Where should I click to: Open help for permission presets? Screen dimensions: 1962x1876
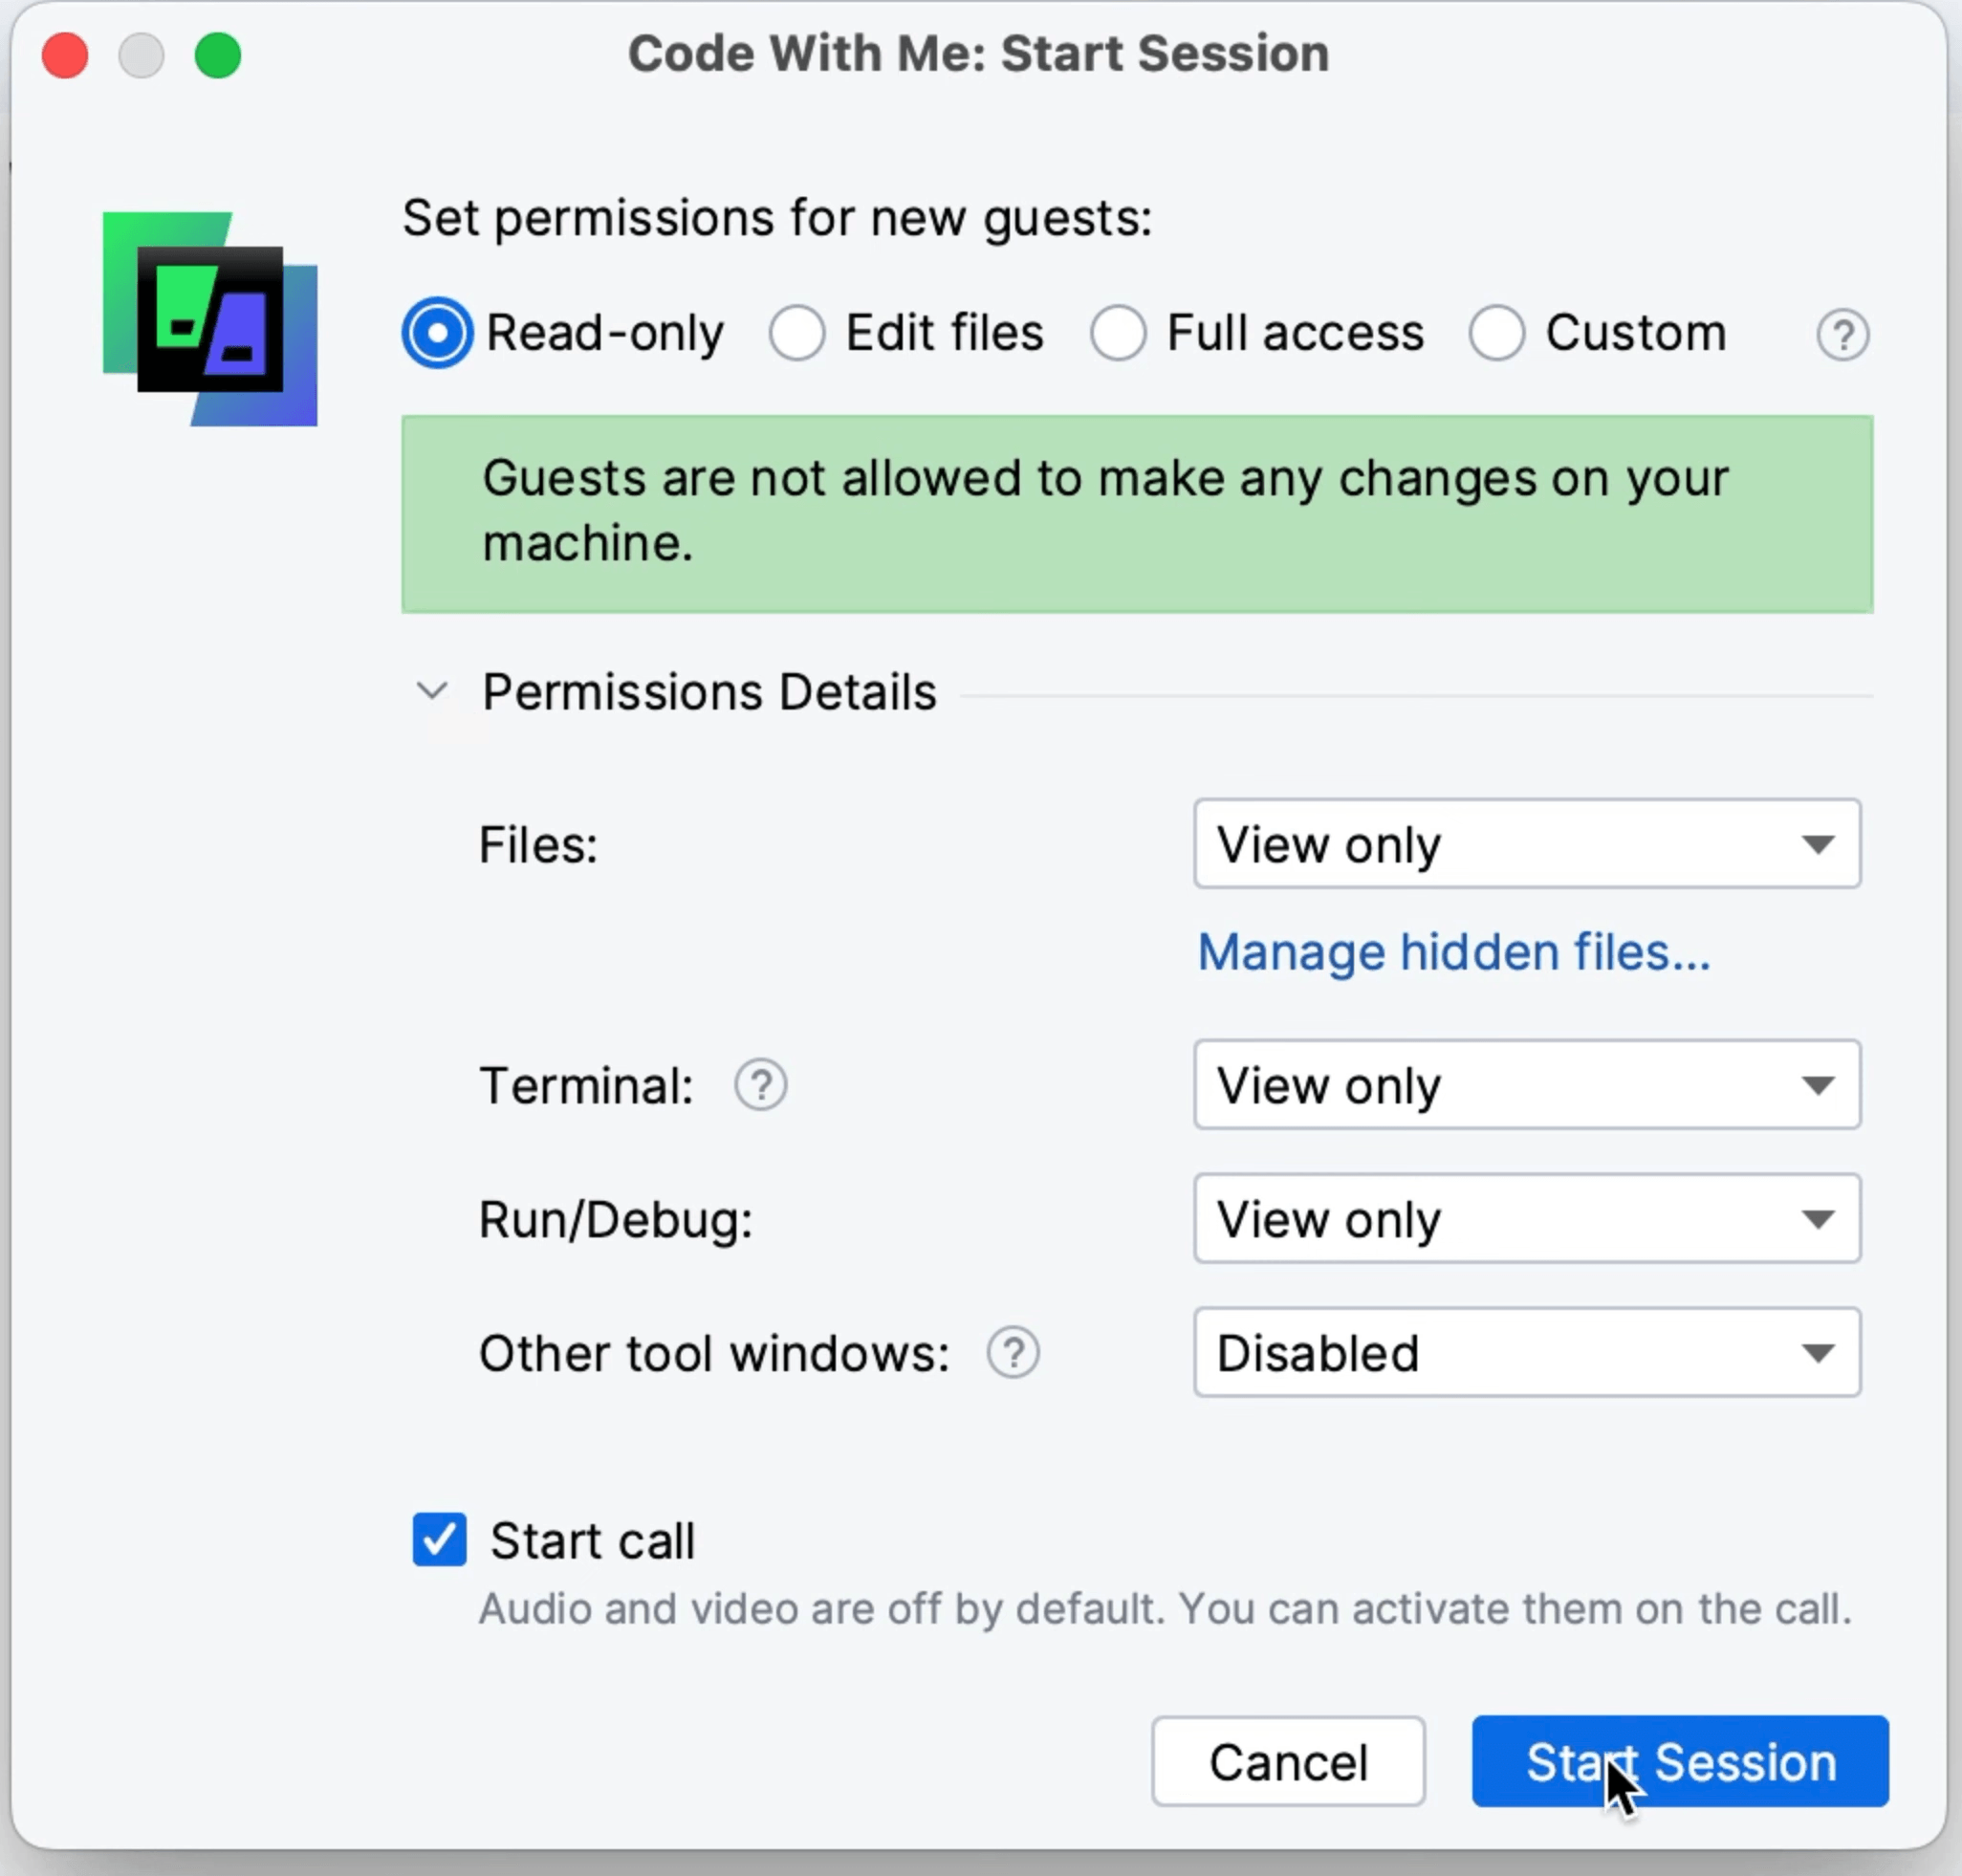coord(1843,333)
